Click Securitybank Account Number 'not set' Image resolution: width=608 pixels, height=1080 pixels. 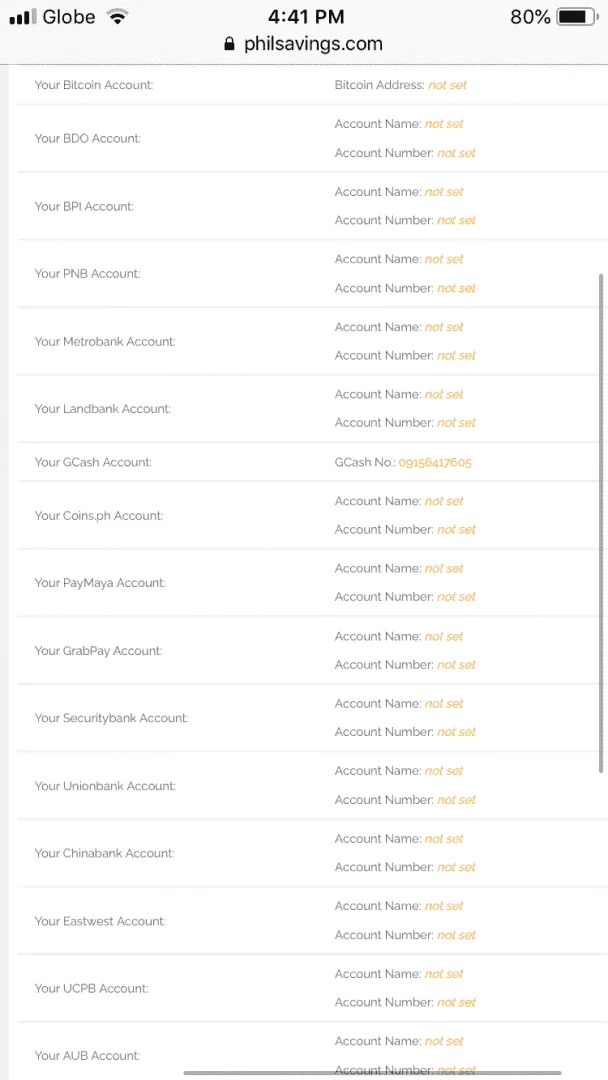point(457,732)
